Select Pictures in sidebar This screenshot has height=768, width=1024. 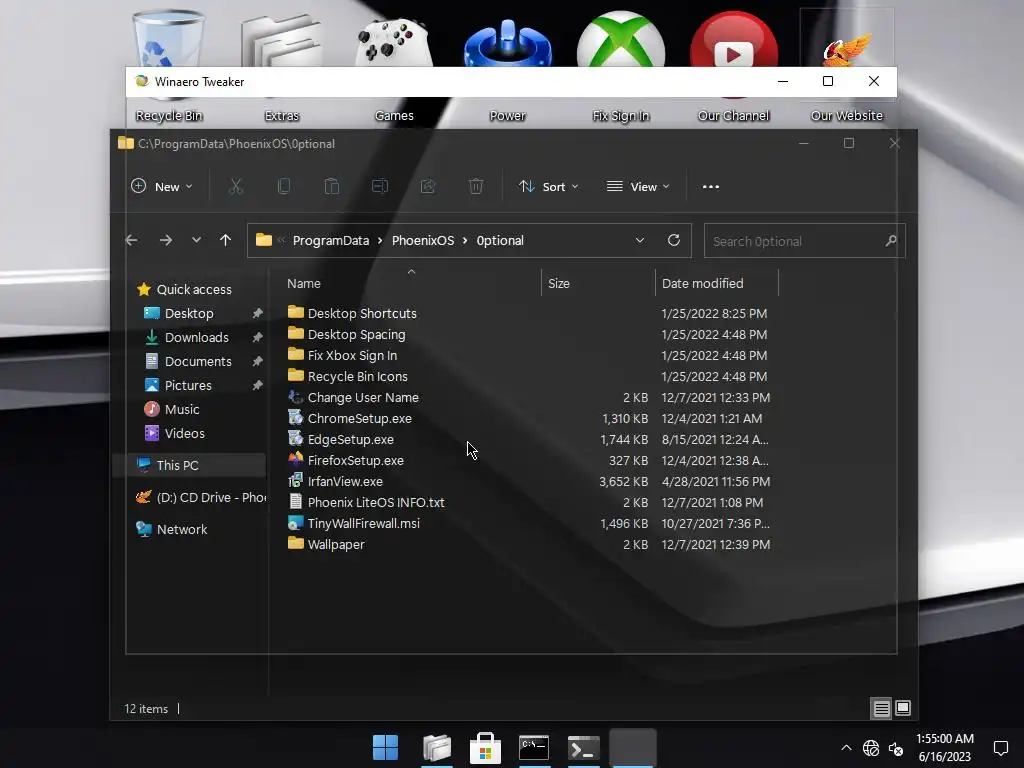[x=178, y=385]
